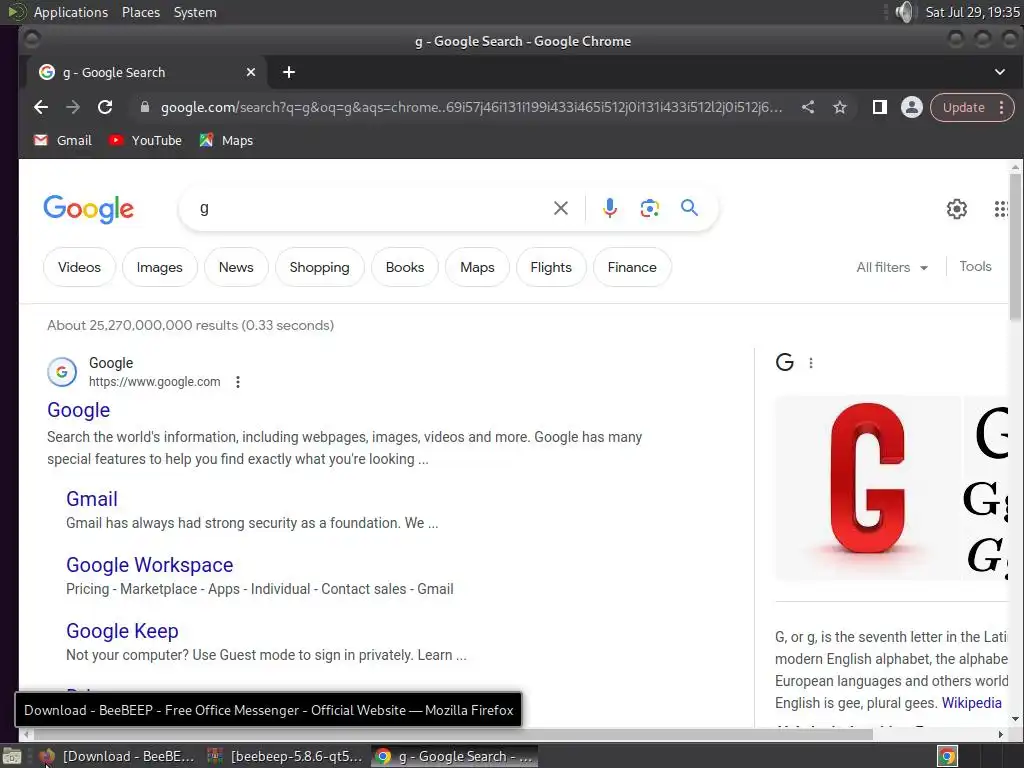Expand the All filters dropdown
This screenshot has width=1024, height=768.
[892, 267]
